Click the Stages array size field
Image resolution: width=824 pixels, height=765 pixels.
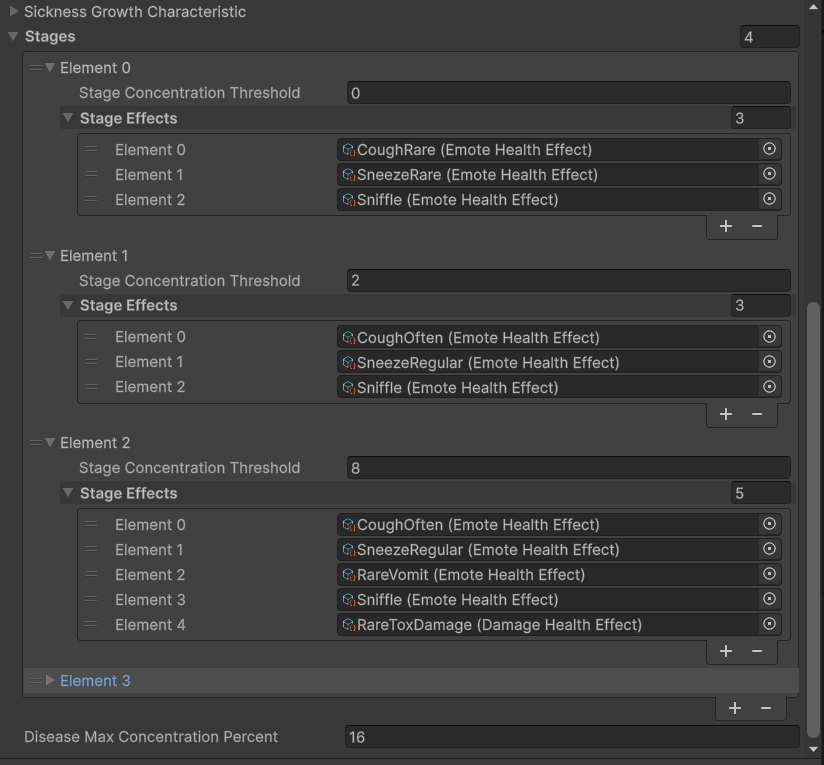tap(769, 37)
